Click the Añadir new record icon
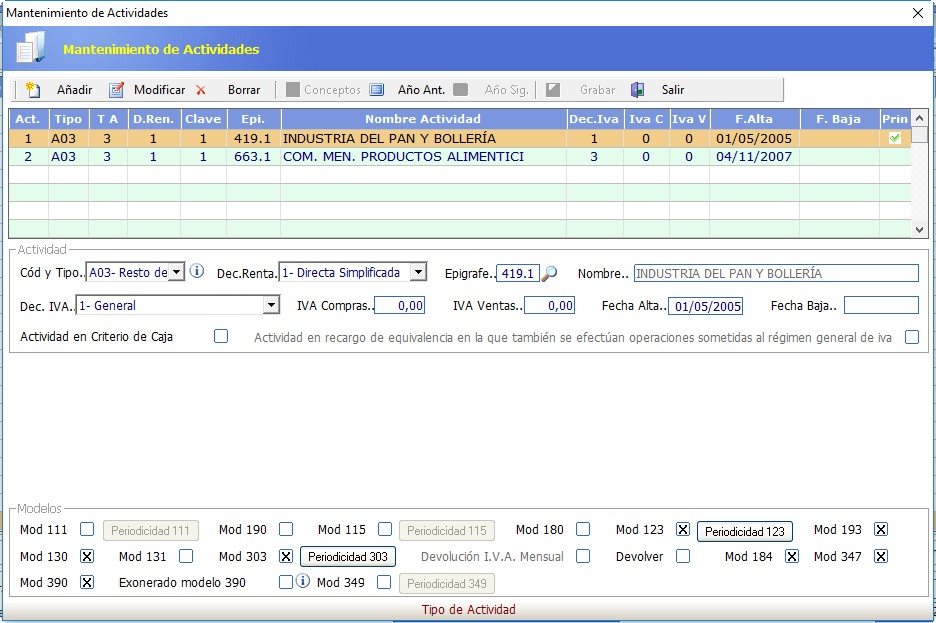Viewport: 936px width, 623px height. [x=33, y=90]
